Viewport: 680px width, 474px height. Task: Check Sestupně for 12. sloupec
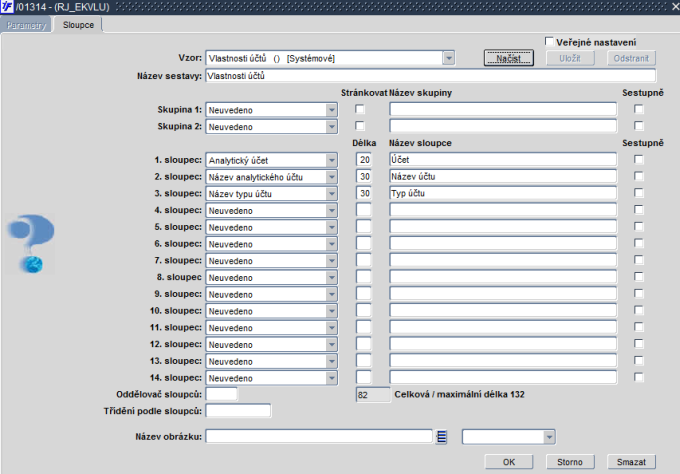(x=638, y=344)
